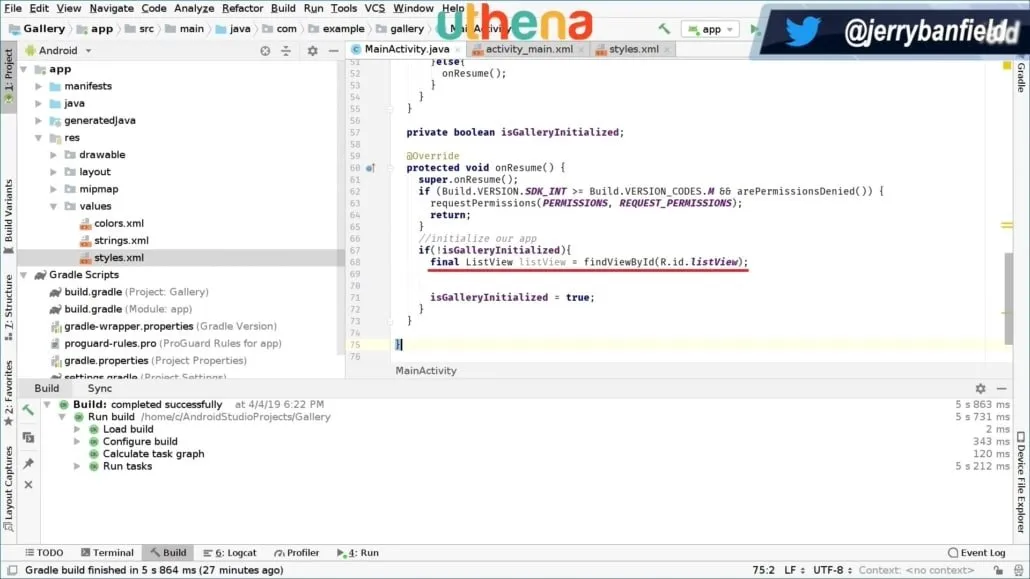Expand the manifests folder

[x=38, y=86]
